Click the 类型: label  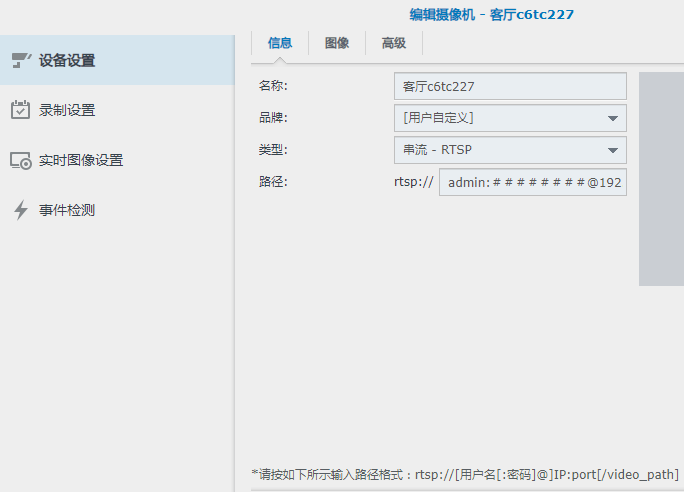(273, 150)
